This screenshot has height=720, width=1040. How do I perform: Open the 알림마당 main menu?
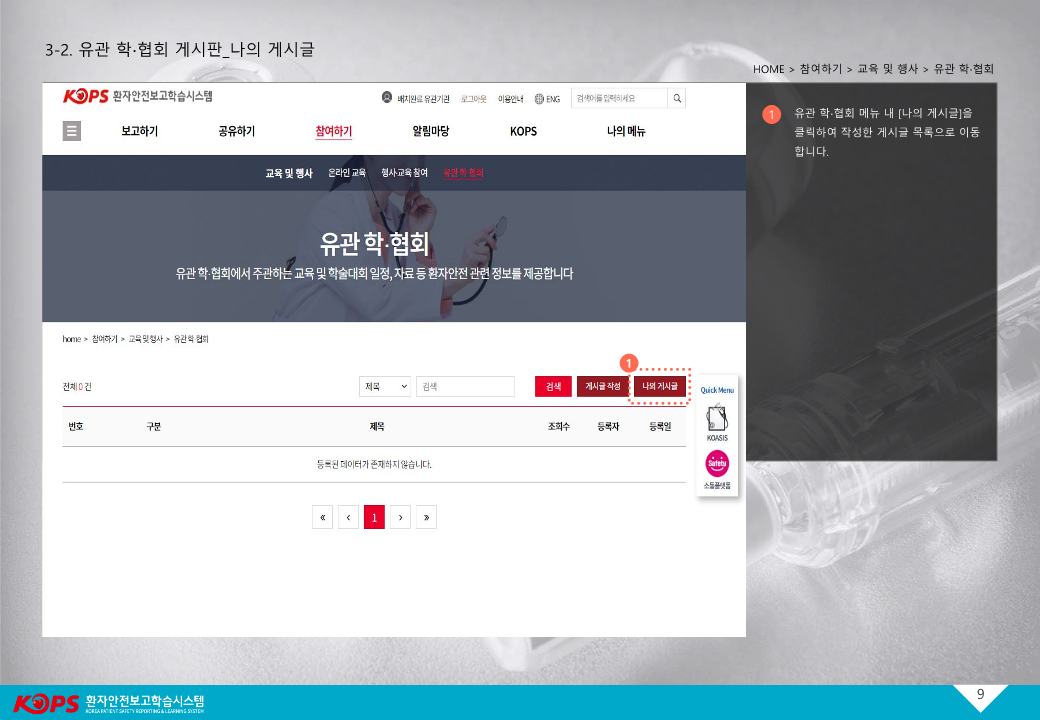tap(430, 131)
